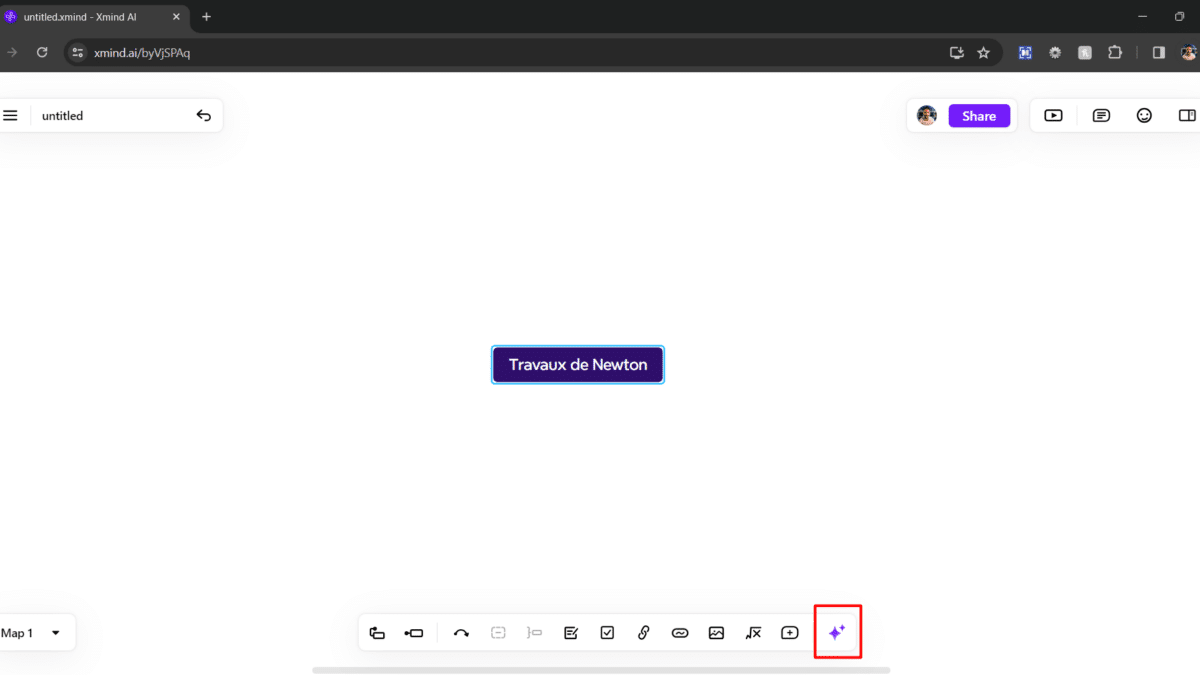Add a to-do checkbox to topic
This screenshot has height=675, width=1200.
pos(607,633)
